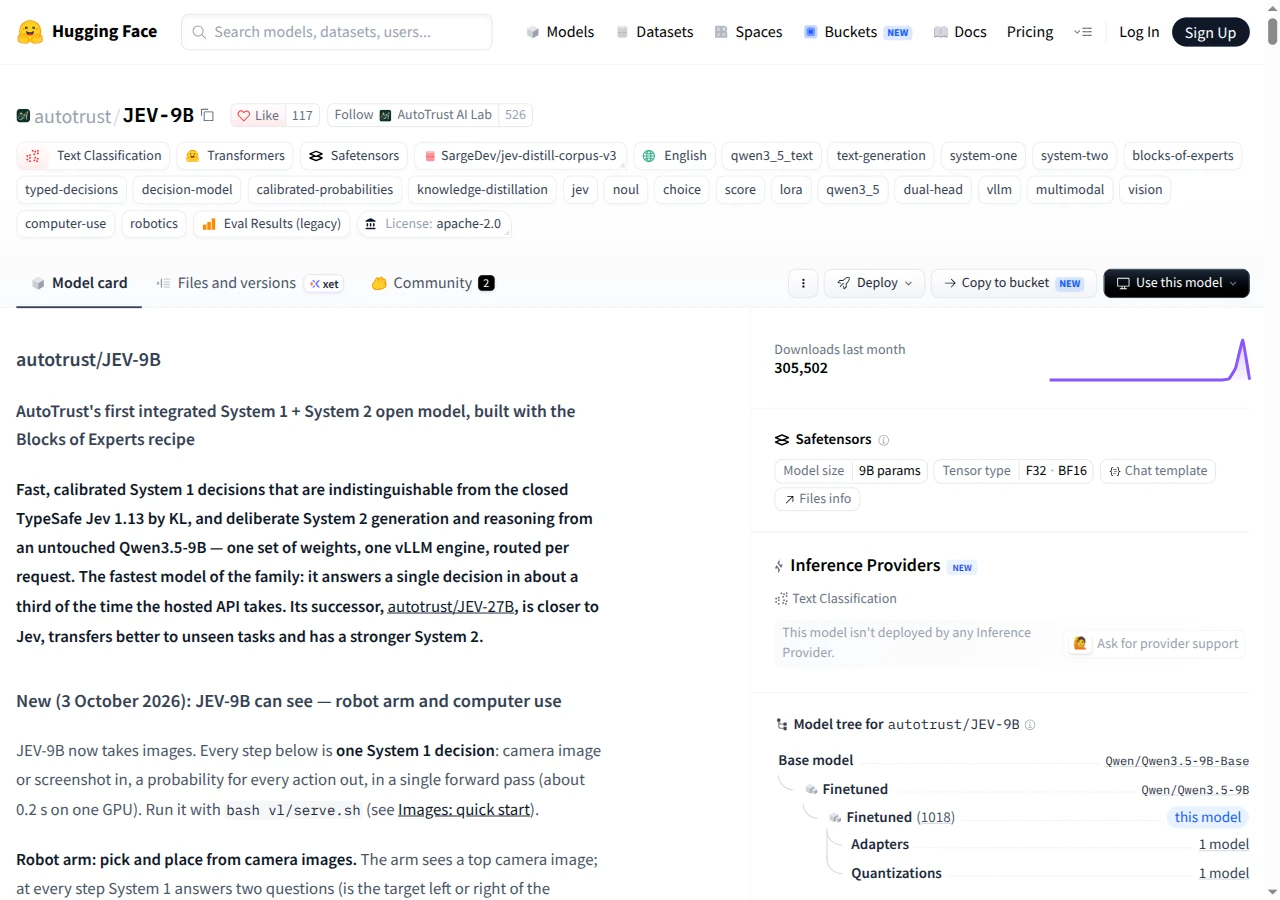The image size is (1280, 900).
Task: Open Docs in top navigation
Action: click(x=959, y=32)
